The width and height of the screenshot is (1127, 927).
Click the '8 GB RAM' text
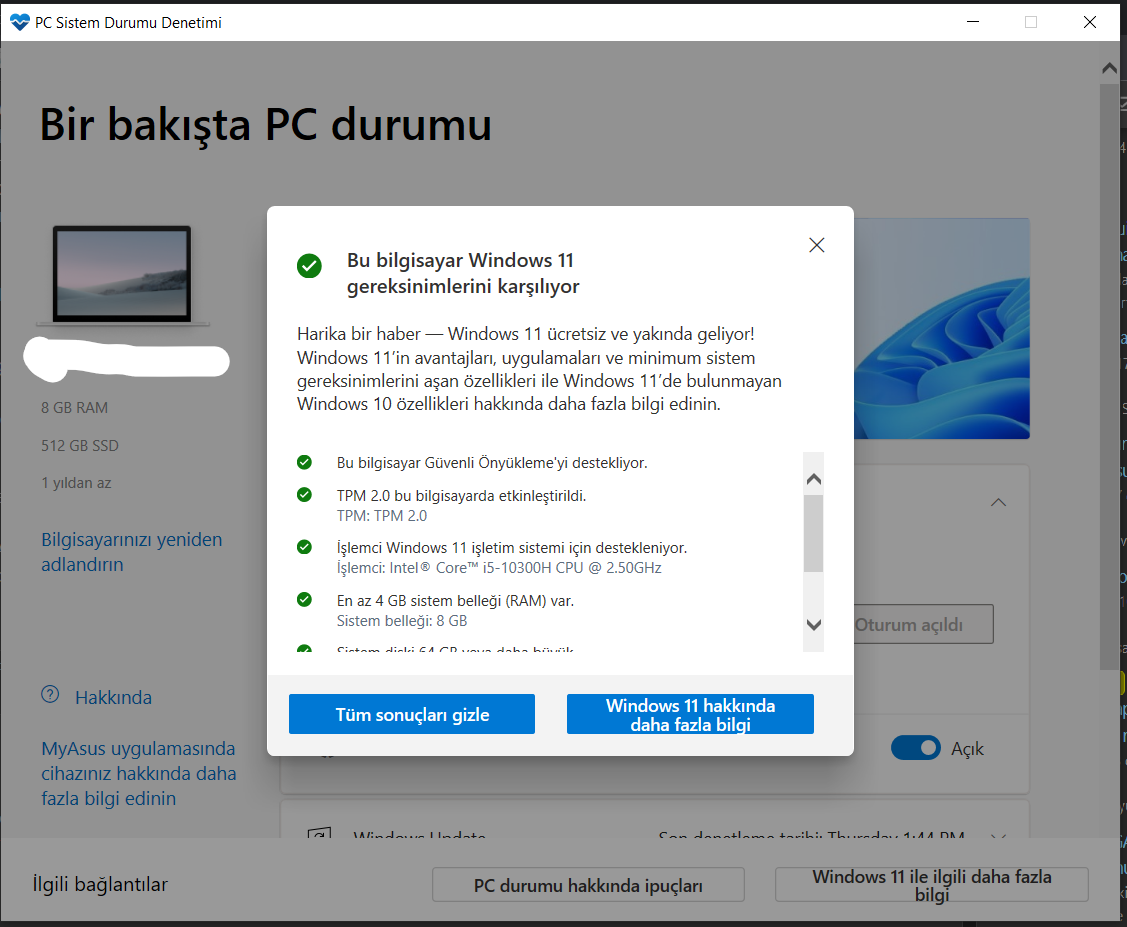click(75, 407)
